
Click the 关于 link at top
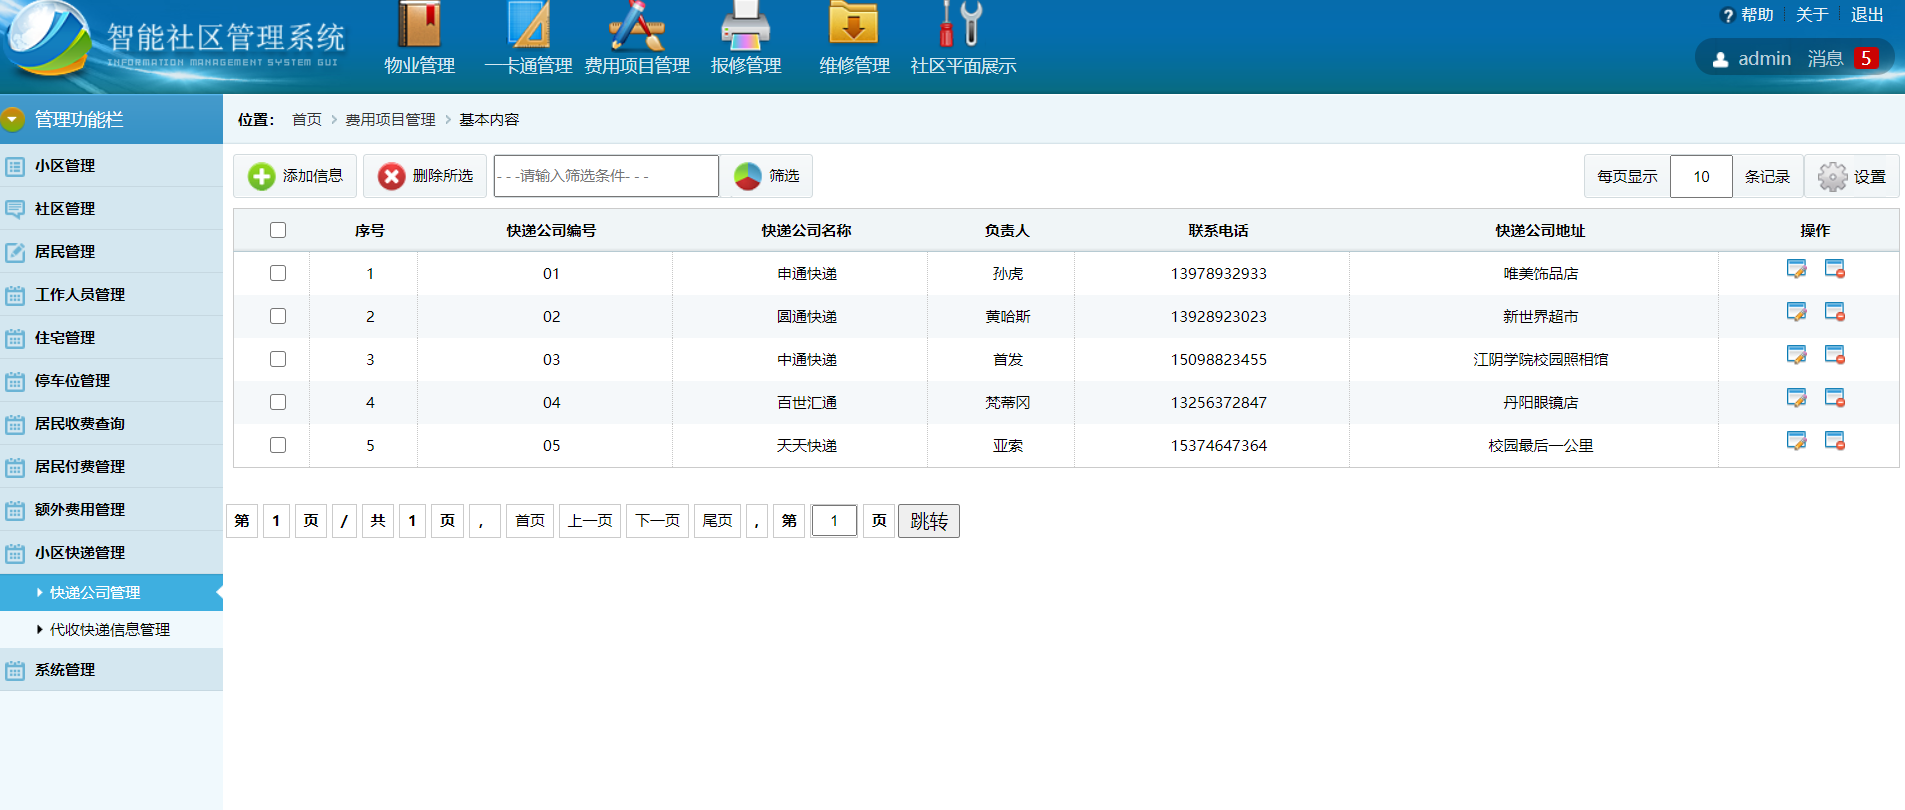coord(1811,15)
